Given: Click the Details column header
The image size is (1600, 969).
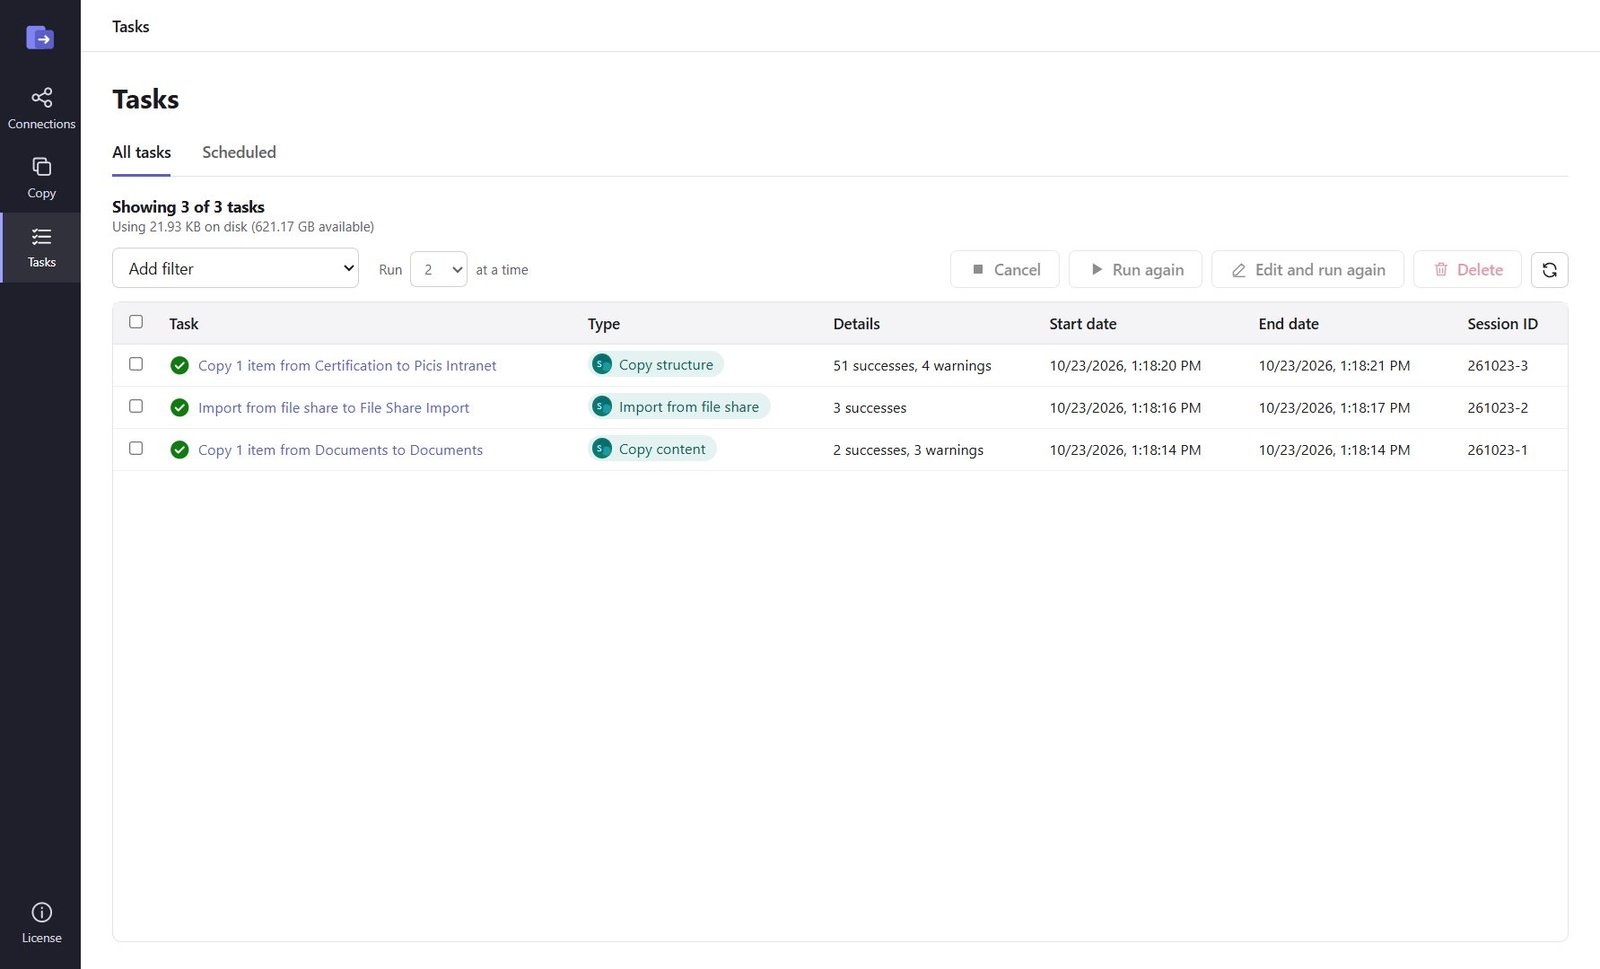Looking at the screenshot, I should point(857,324).
